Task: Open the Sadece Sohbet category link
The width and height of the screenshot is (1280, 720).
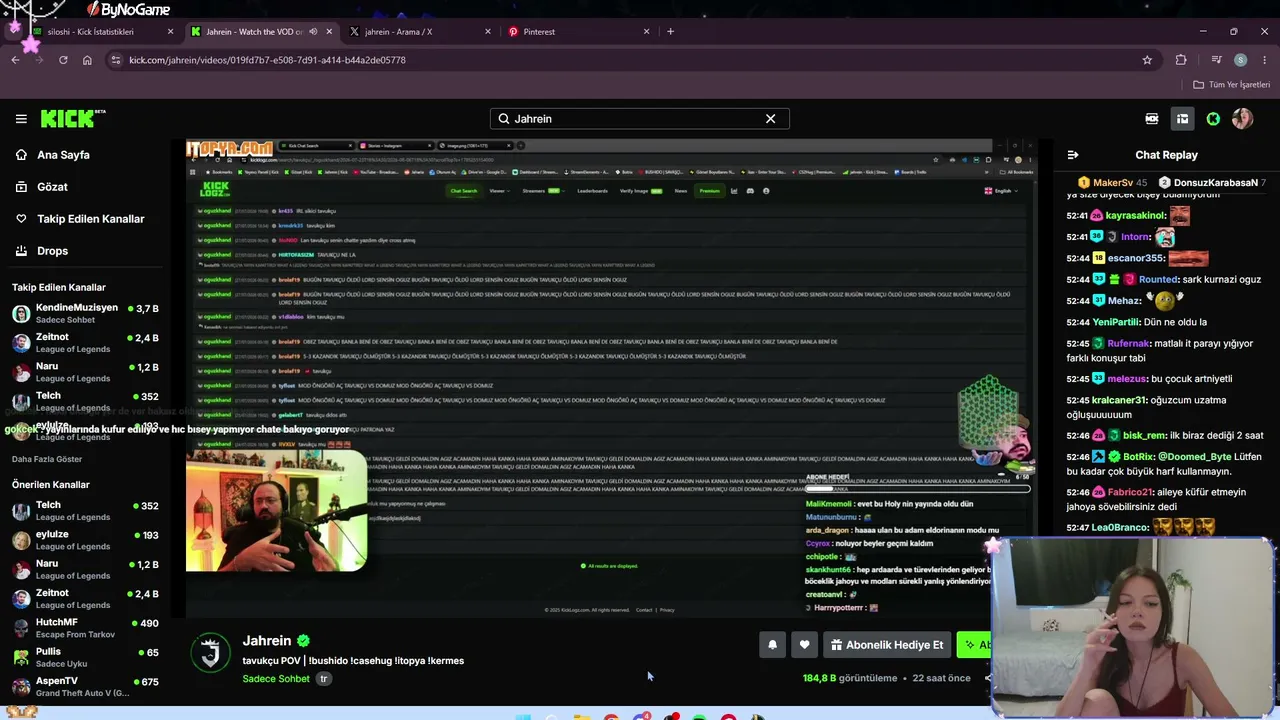Action: pyautogui.click(x=276, y=679)
